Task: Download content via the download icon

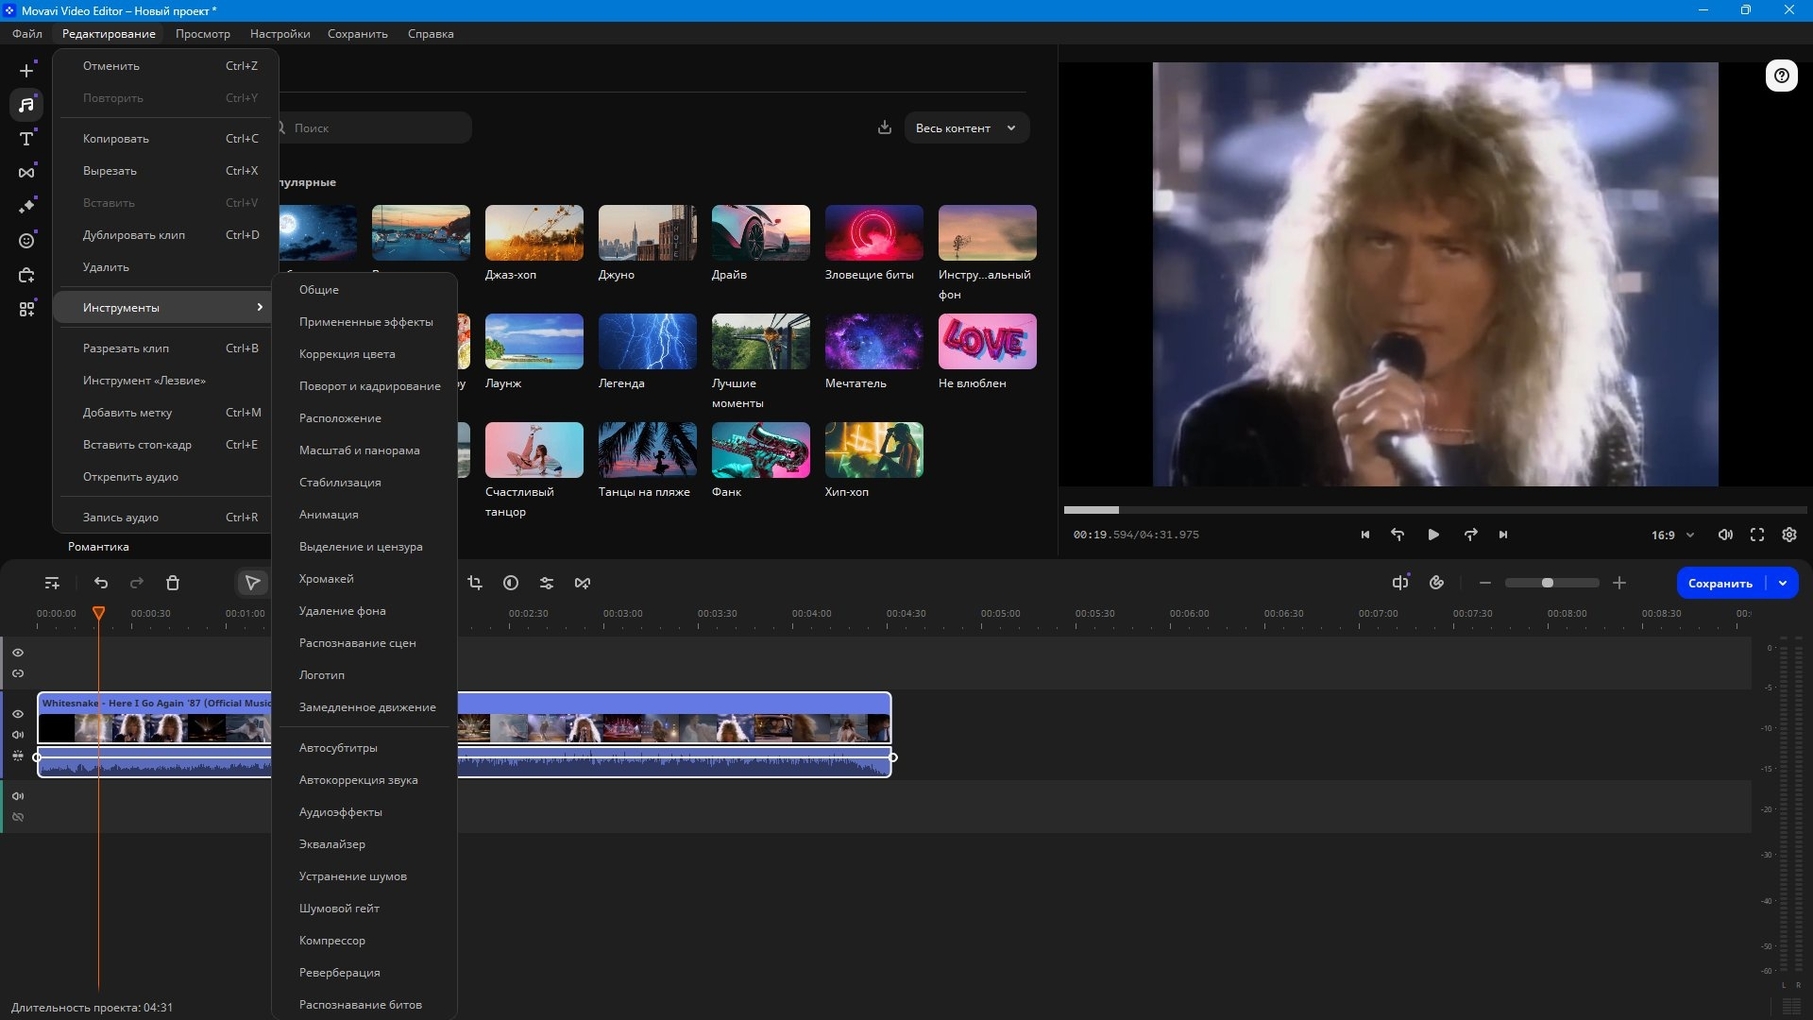Action: pos(884,128)
